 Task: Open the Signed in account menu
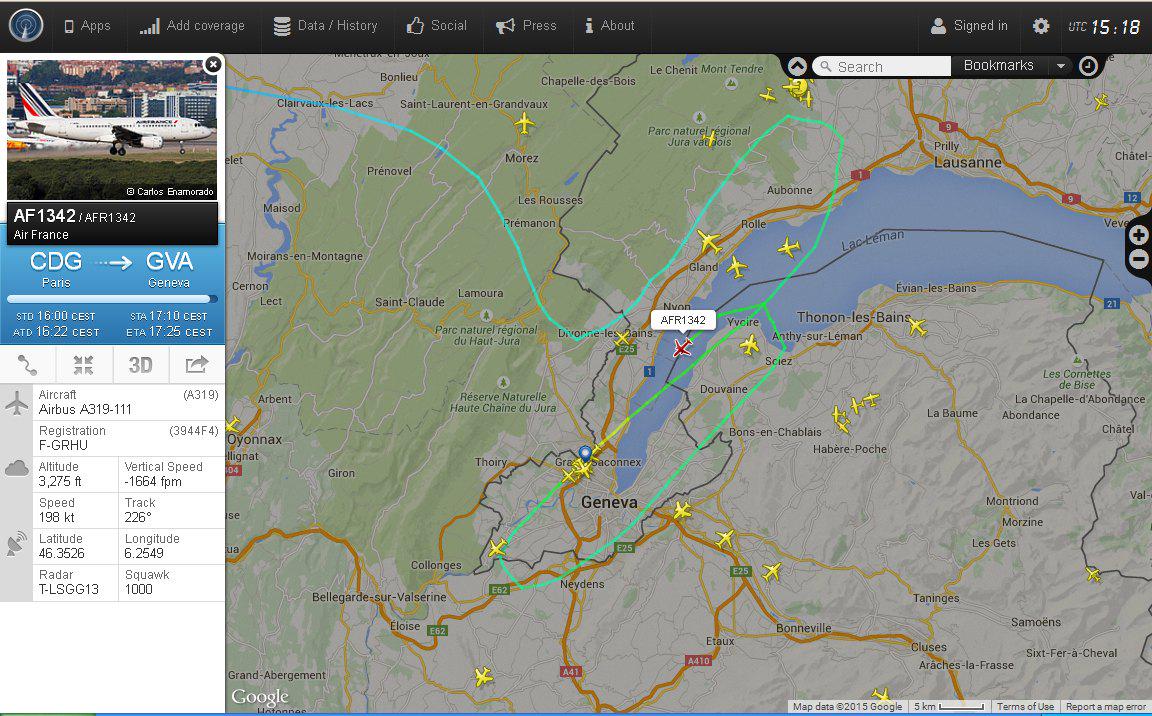[x=969, y=26]
